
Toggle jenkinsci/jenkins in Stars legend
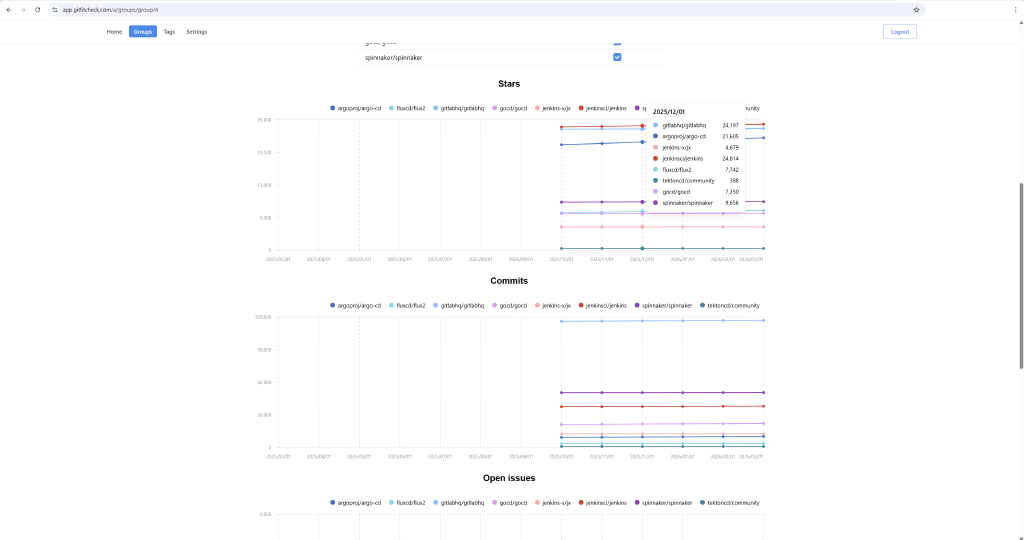602,108
